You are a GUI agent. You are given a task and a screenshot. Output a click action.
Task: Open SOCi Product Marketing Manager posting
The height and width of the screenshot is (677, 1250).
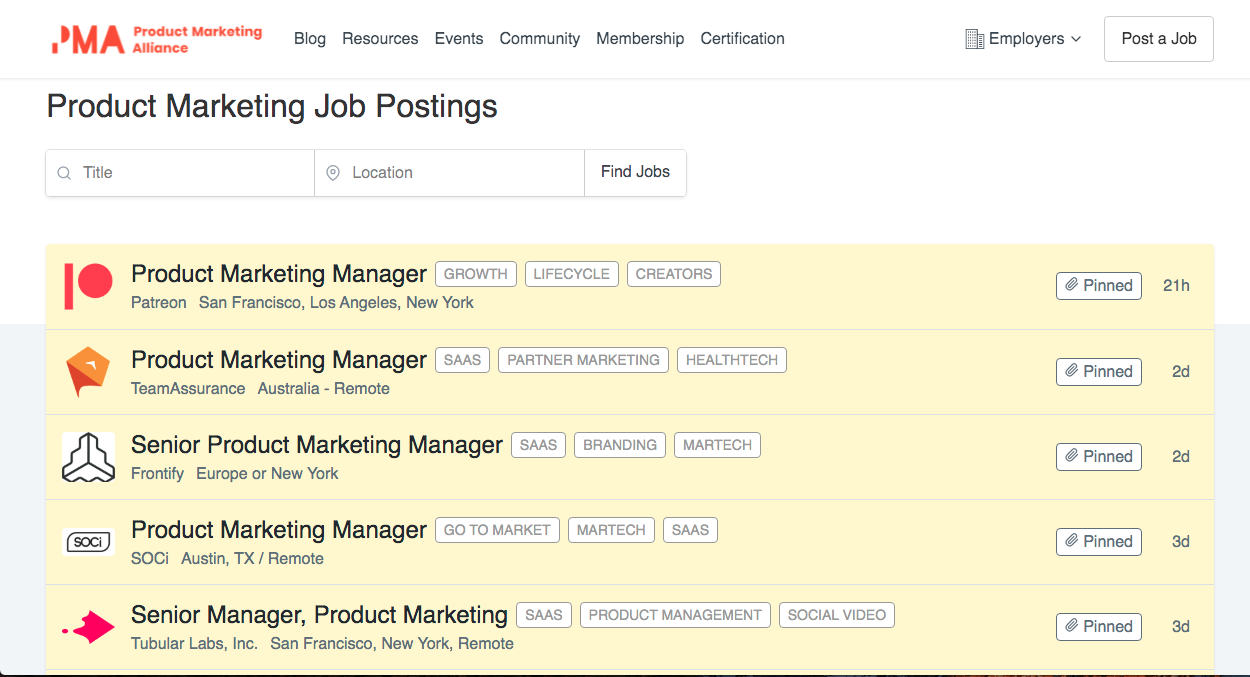click(x=279, y=530)
